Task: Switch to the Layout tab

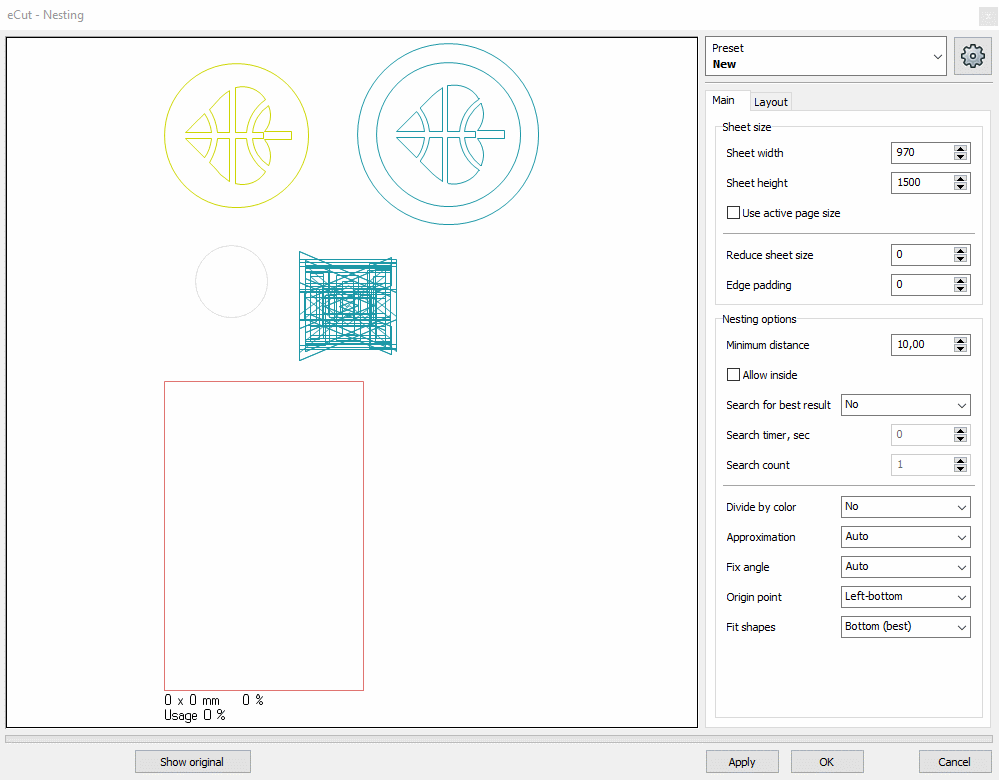Action: (x=770, y=102)
